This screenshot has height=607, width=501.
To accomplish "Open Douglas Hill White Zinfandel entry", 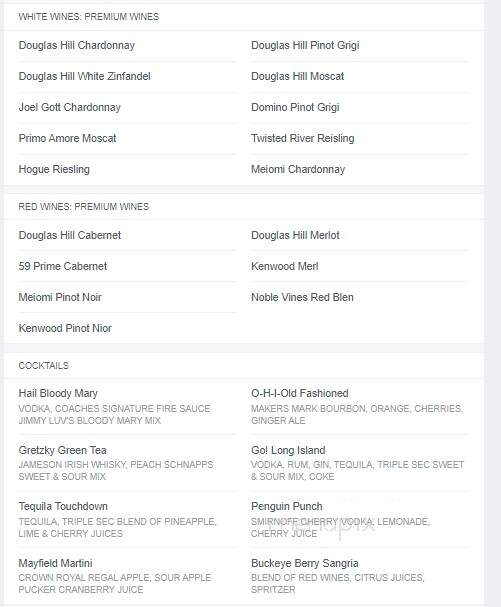I will pos(84,76).
